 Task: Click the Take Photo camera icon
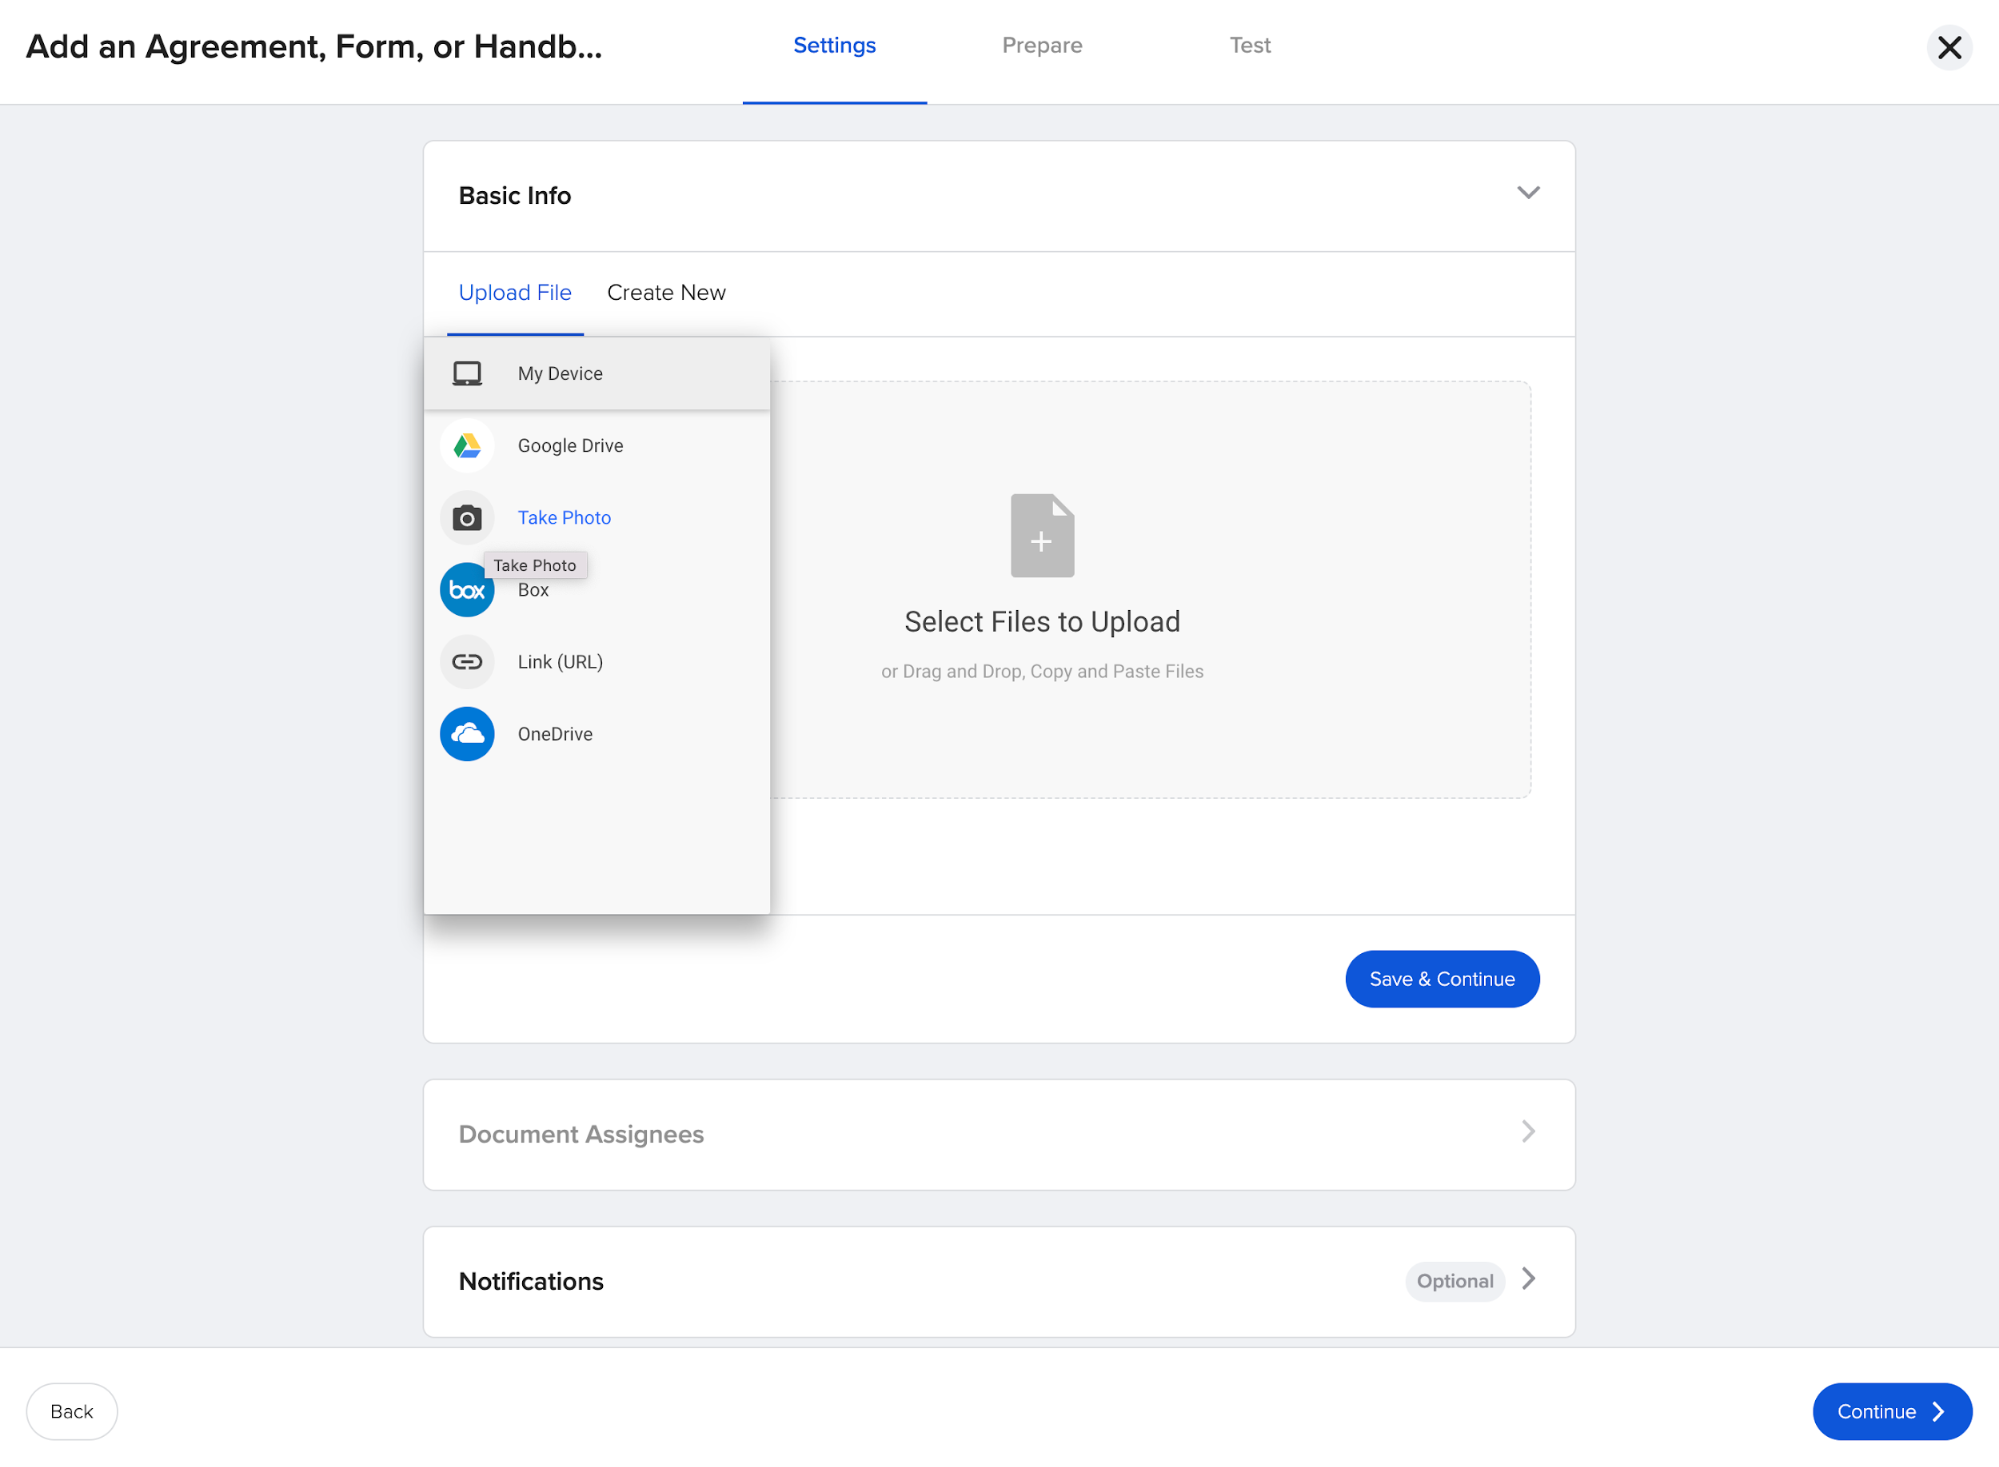467,518
